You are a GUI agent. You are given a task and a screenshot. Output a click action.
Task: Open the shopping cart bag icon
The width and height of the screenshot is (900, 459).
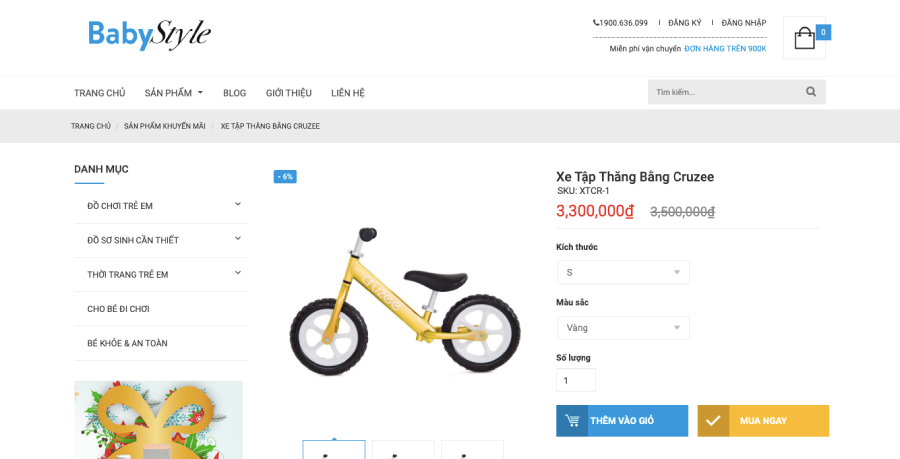804,38
